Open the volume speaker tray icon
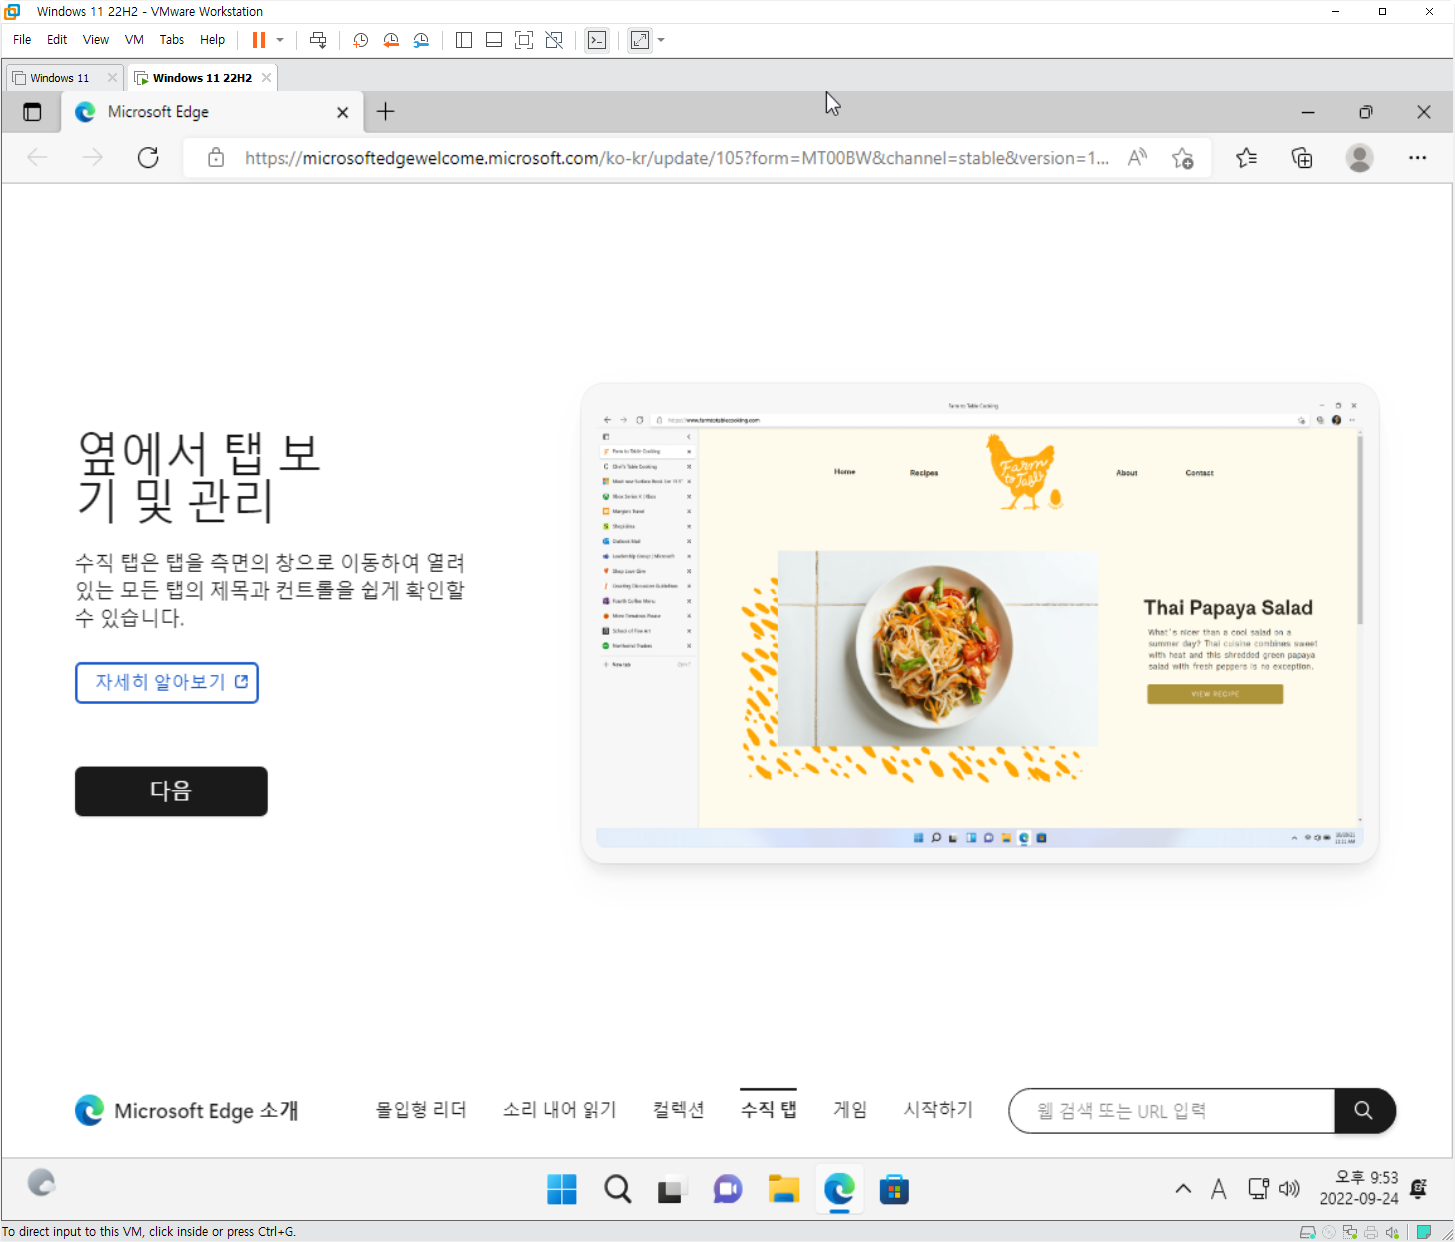 point(1290,1189)
